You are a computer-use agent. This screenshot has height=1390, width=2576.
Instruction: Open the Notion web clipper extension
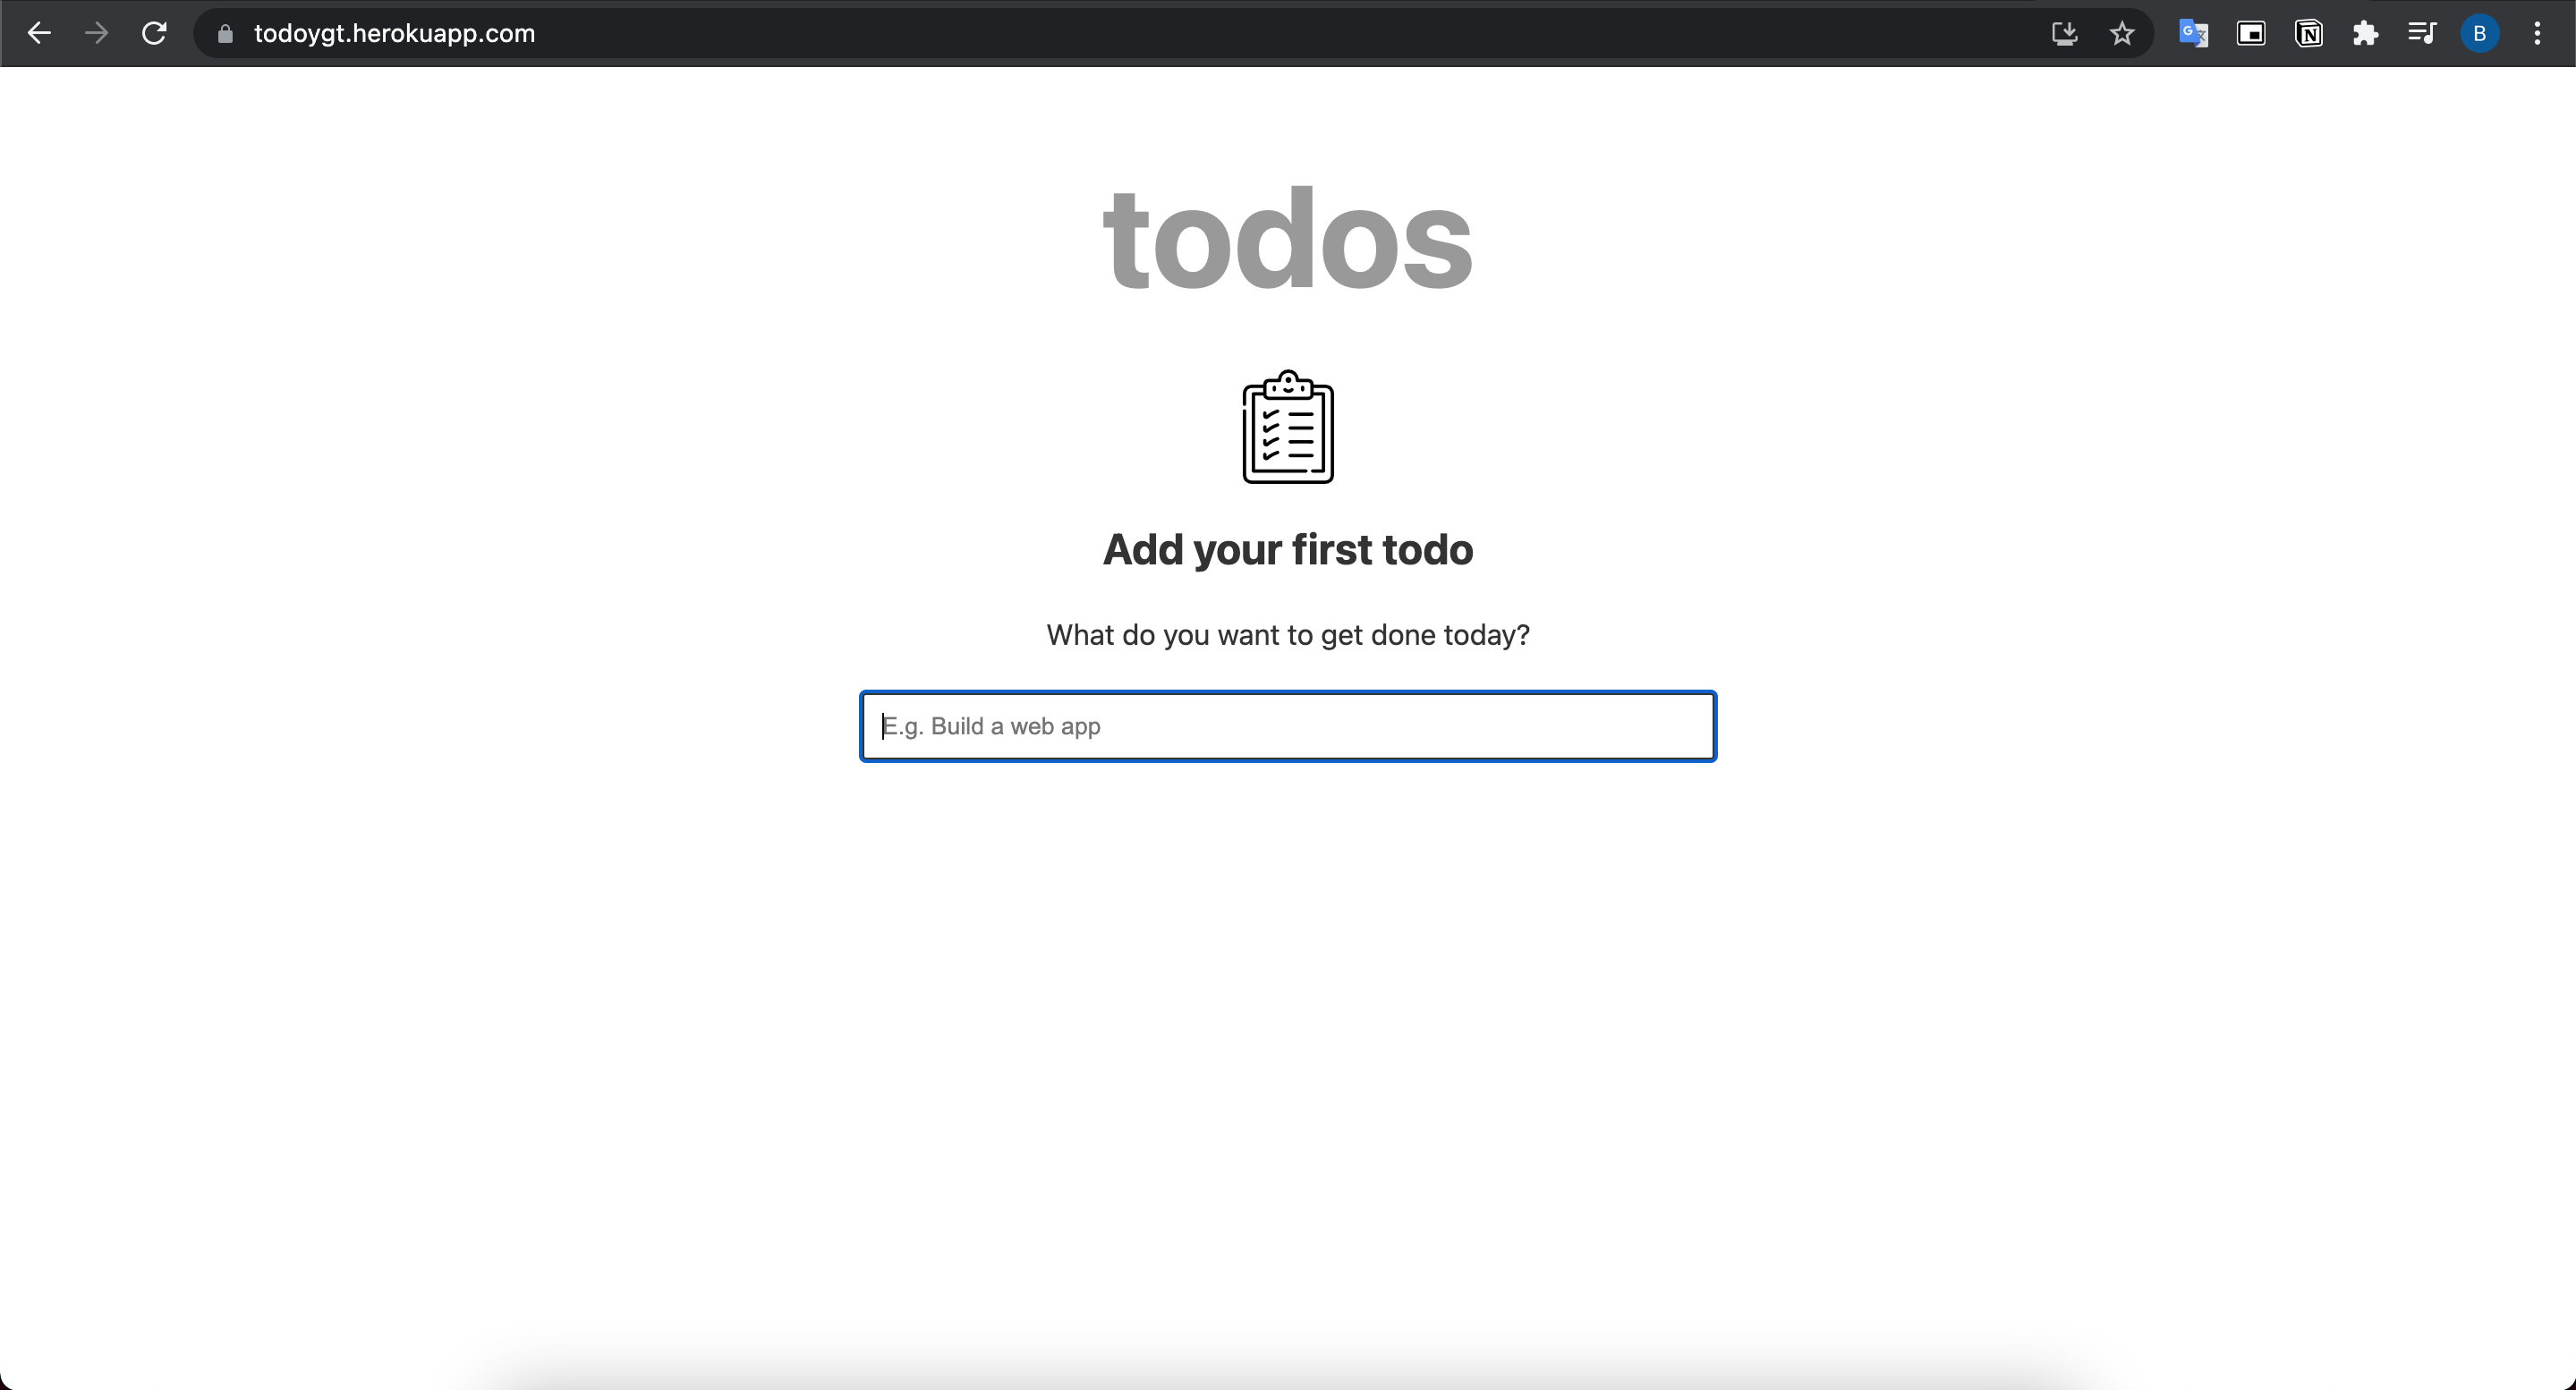coord(2309,34)
